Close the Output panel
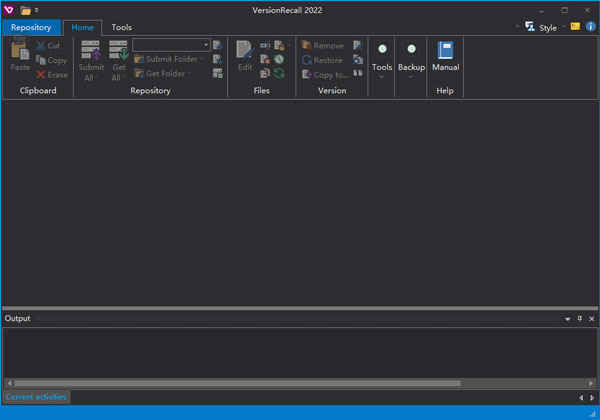600x420 pixels. [x=592, y=319]
